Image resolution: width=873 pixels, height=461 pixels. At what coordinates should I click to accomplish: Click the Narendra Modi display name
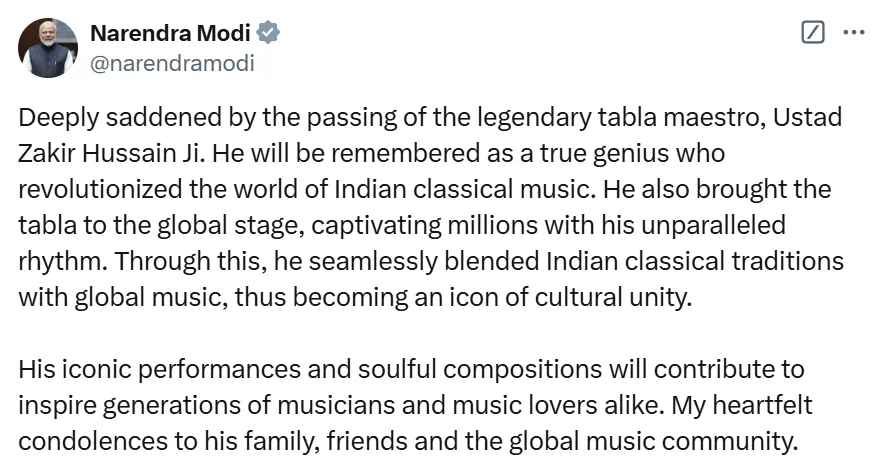click(171, 32)
